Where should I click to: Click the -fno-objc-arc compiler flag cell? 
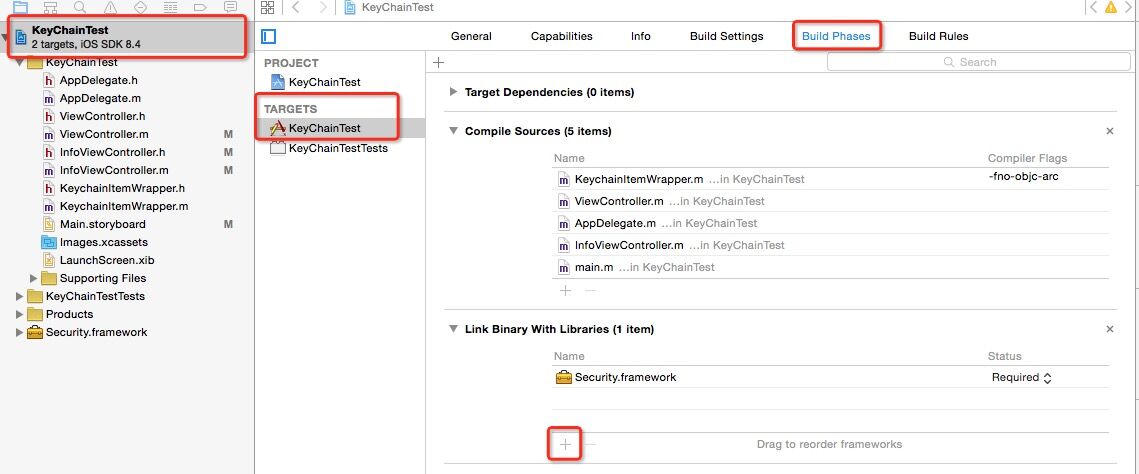tap(1024, 176)
